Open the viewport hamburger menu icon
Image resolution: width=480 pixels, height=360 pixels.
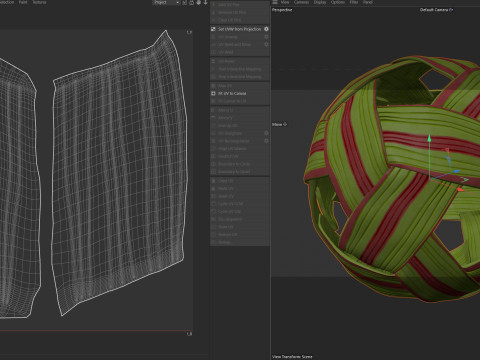(275, 2)
